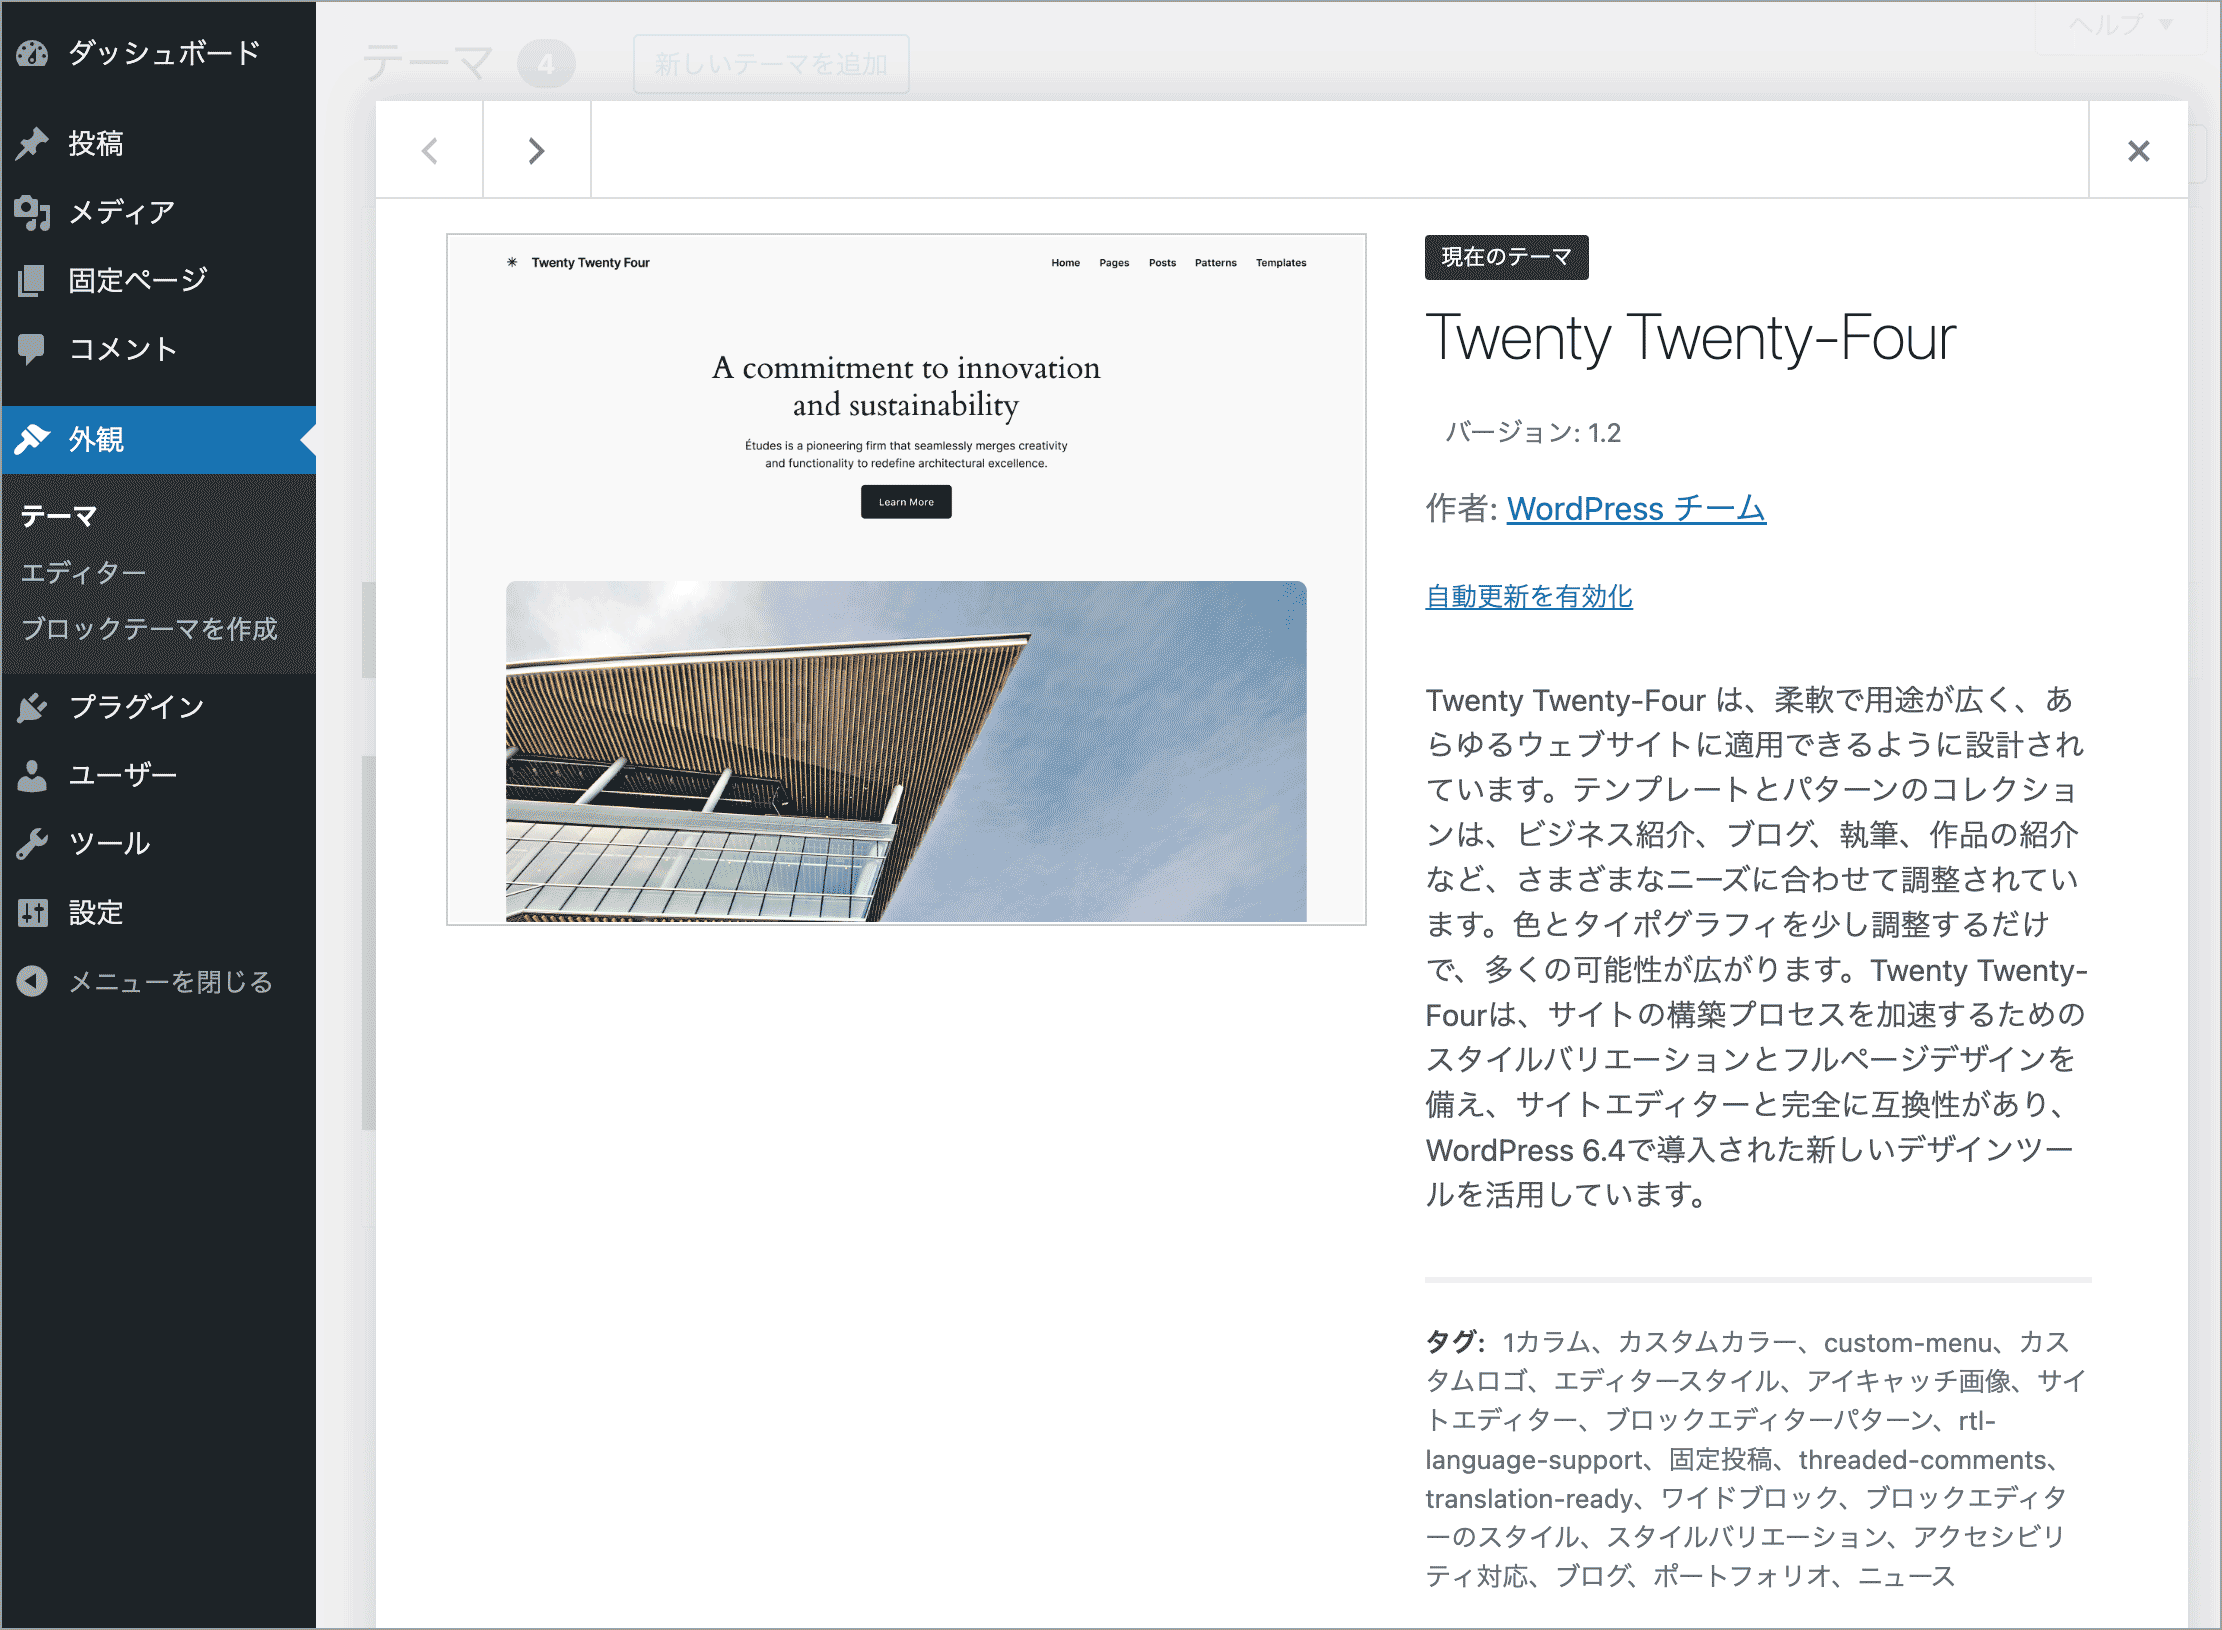The height and width of the screenshot is (1630, 2222).
Task: Open the エディター submenu item
Action: [x=84, y=572]
